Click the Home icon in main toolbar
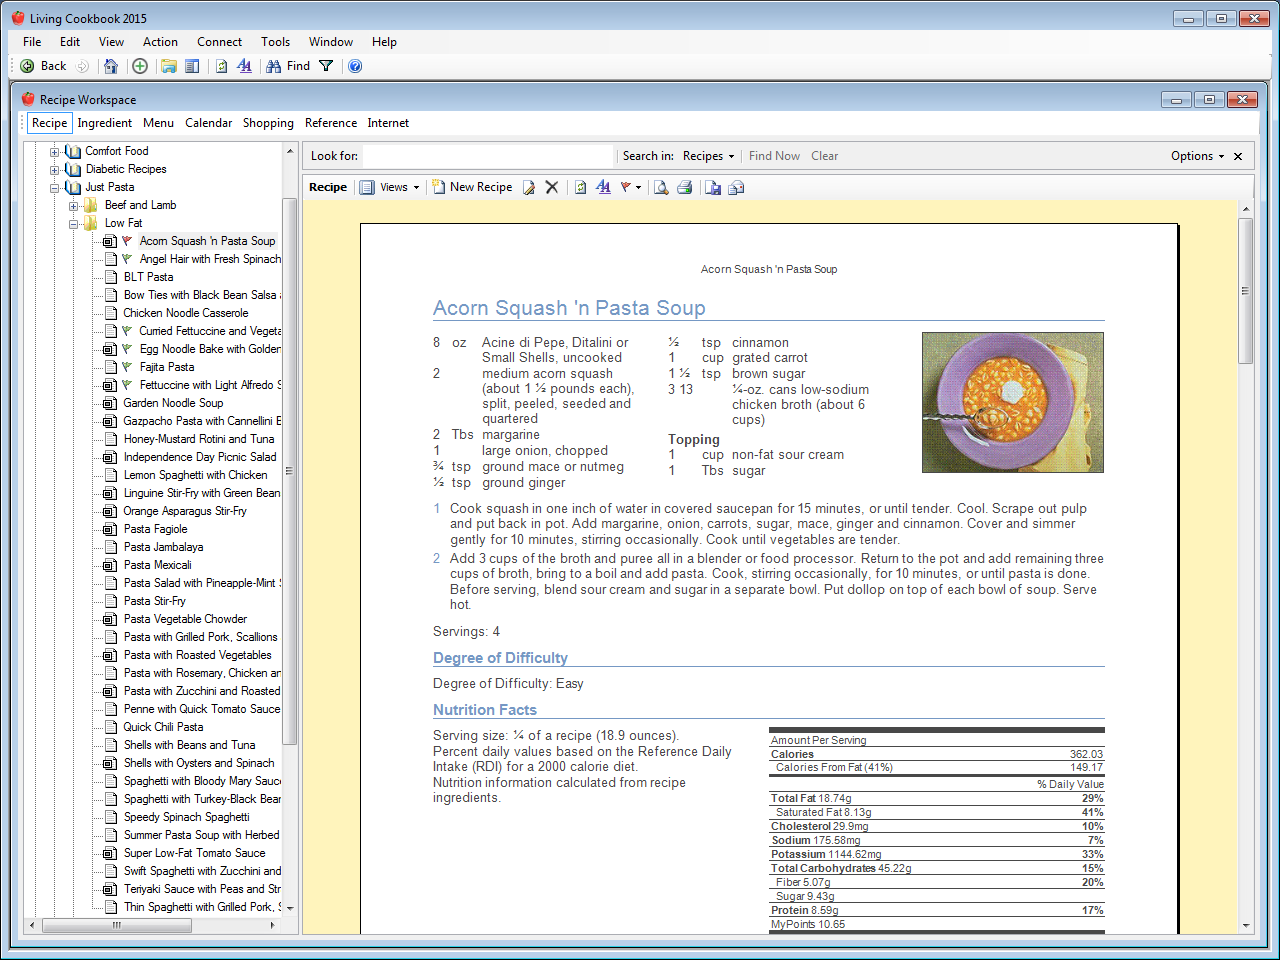The image size is (1280, 960). (111, 66)
